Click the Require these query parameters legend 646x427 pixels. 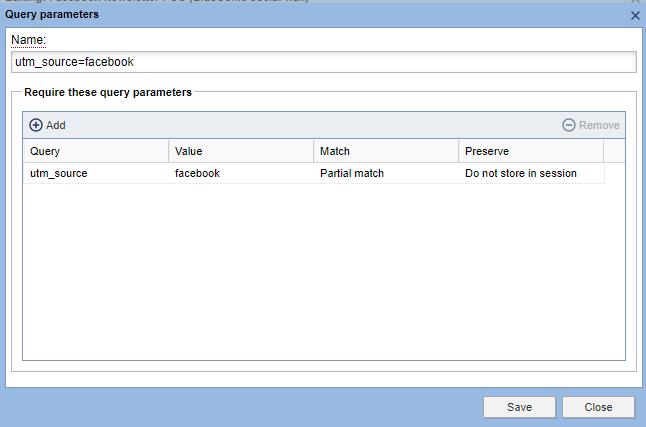click(108, 92)
